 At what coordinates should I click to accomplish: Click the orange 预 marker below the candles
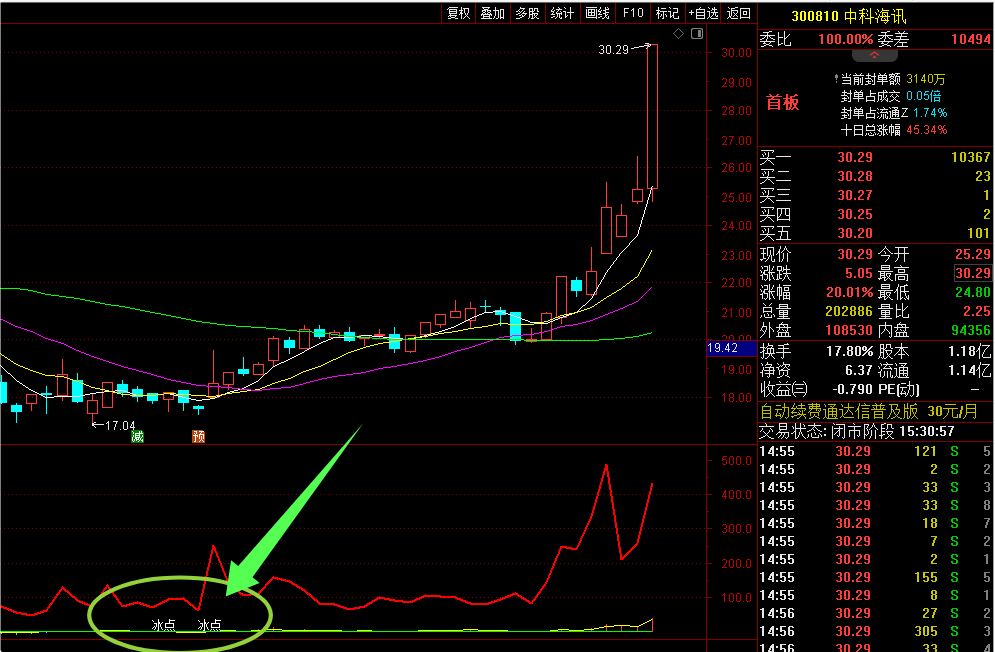pos(199,437)
